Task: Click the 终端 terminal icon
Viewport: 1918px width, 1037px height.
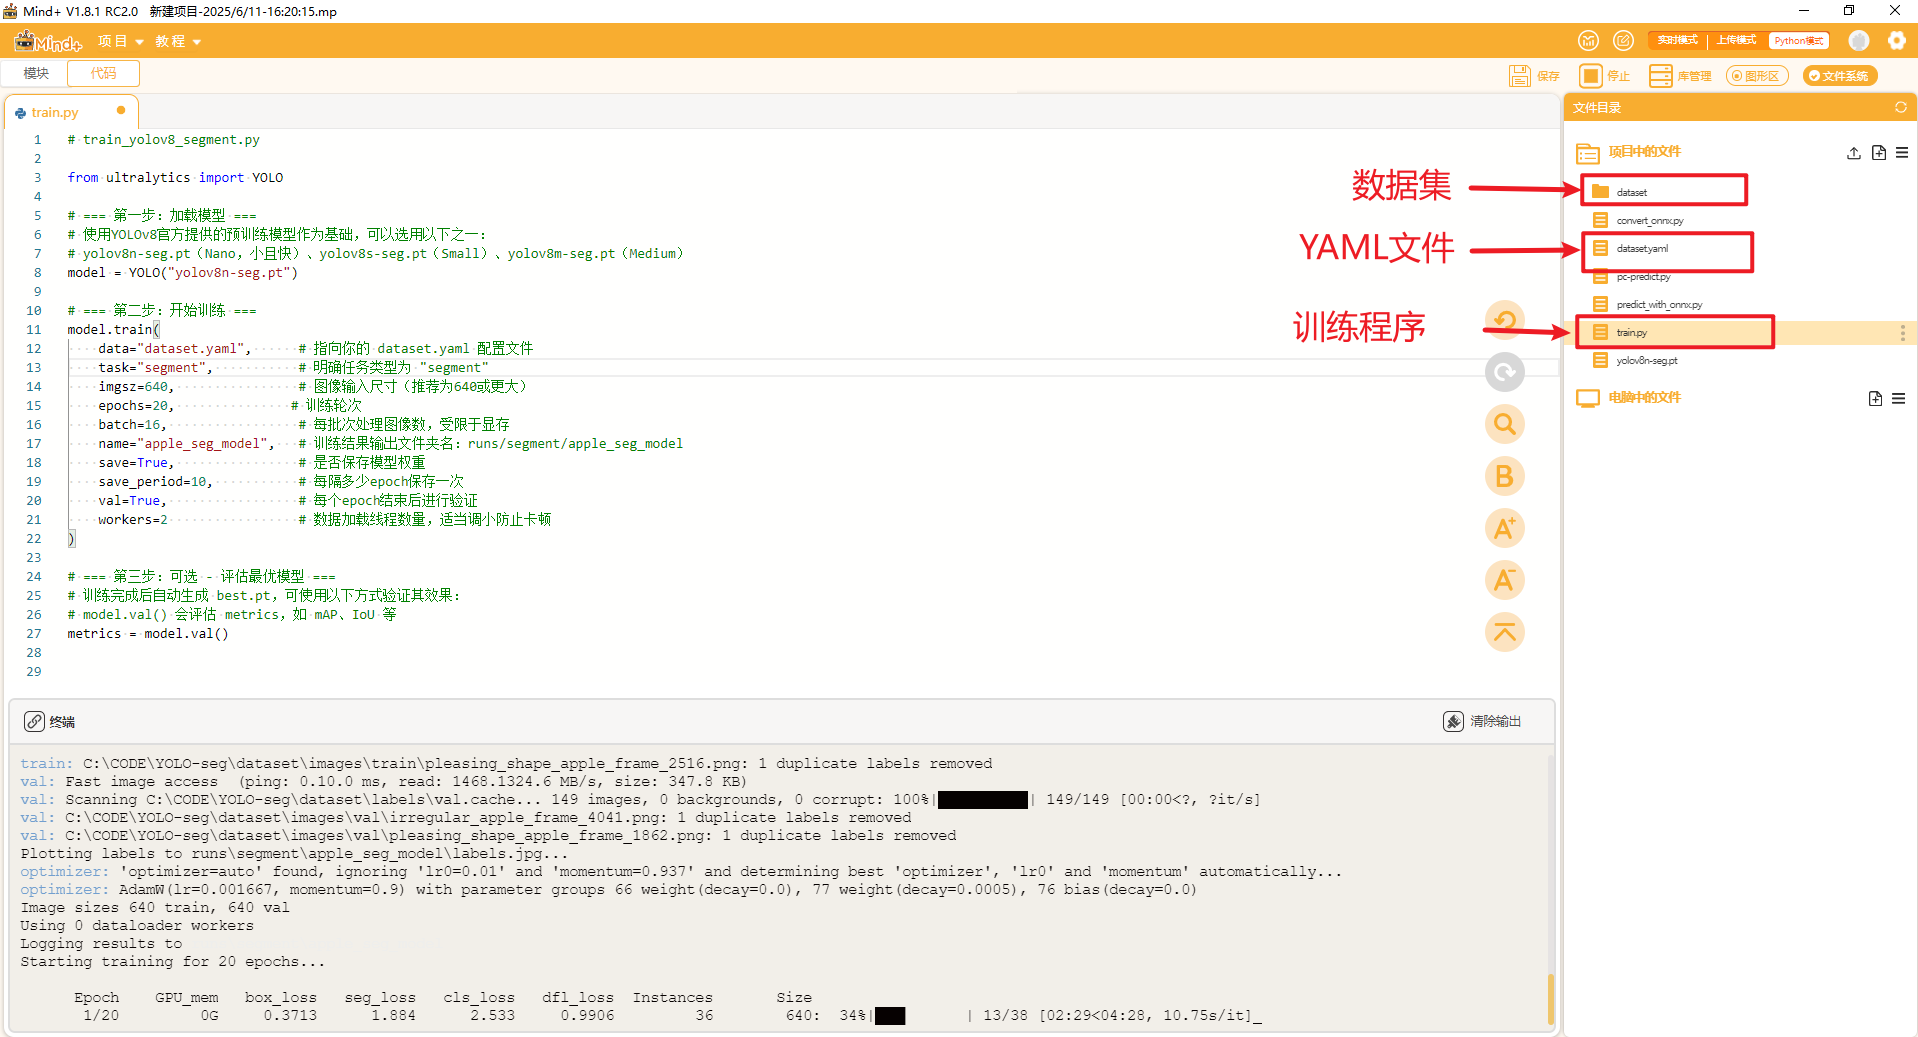Action: coord(34,721)
